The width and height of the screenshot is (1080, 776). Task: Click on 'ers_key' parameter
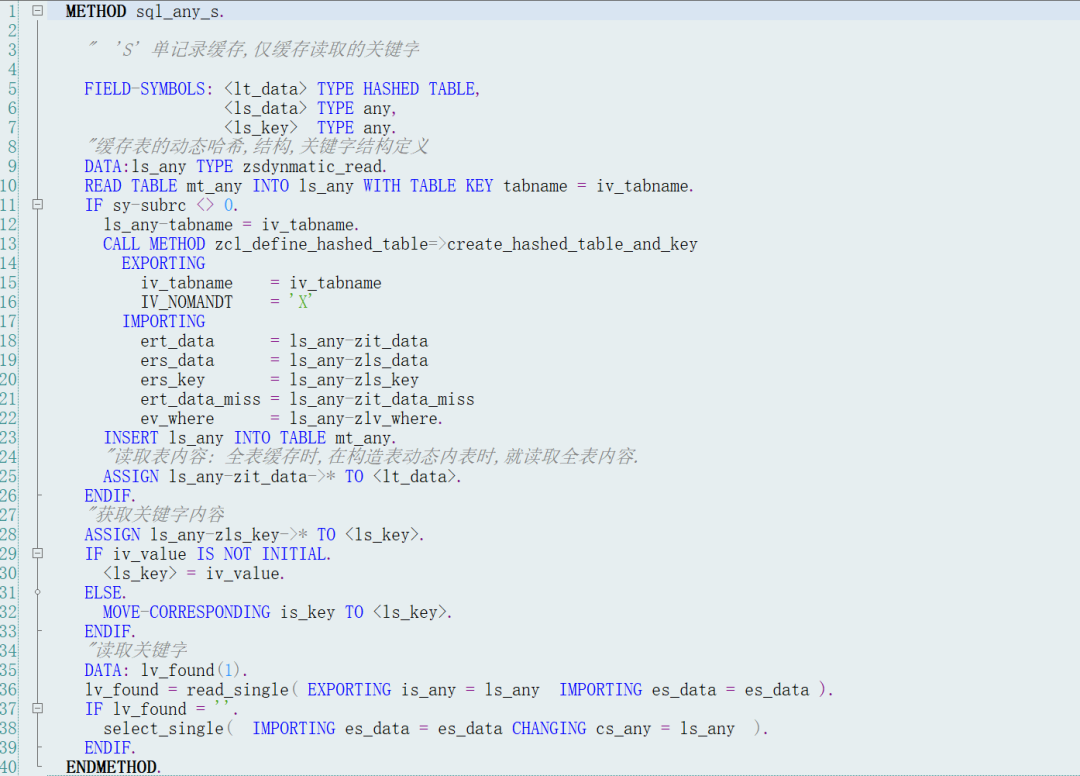point(172,379)
